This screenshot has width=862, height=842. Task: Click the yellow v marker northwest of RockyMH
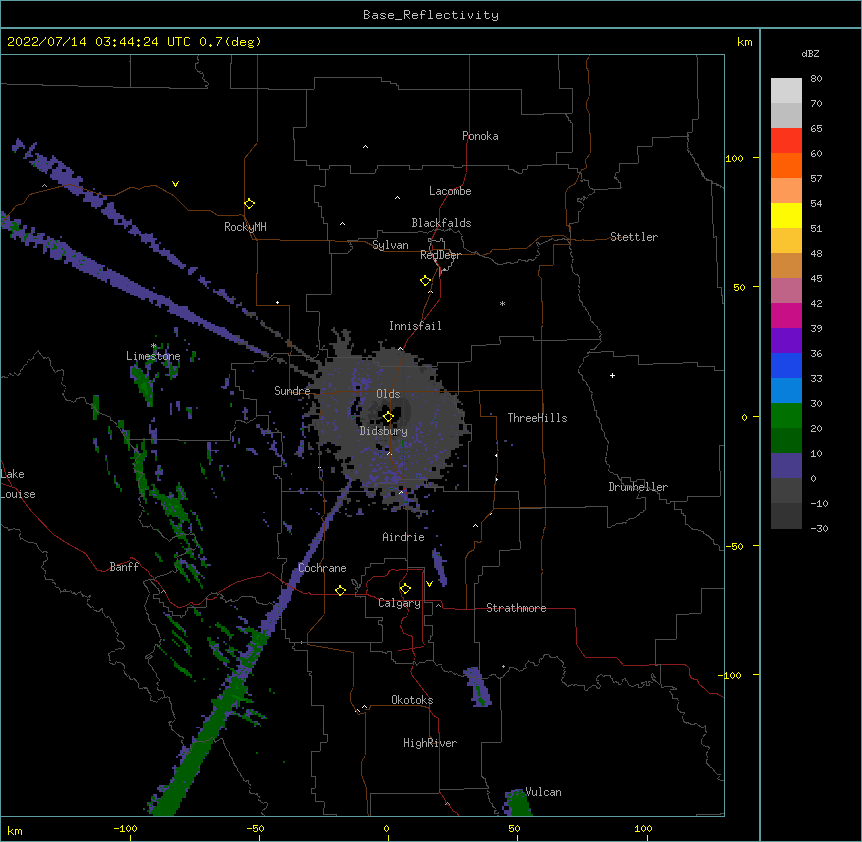(175, 184)
